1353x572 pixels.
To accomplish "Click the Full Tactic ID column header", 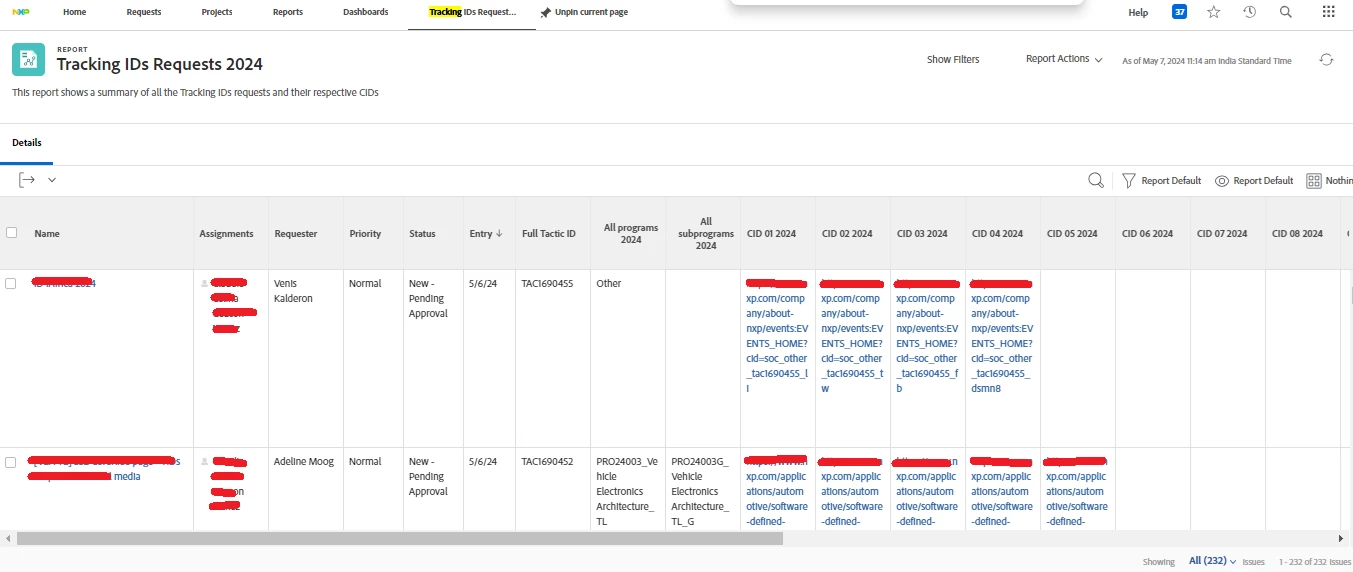I will [549, 234].
